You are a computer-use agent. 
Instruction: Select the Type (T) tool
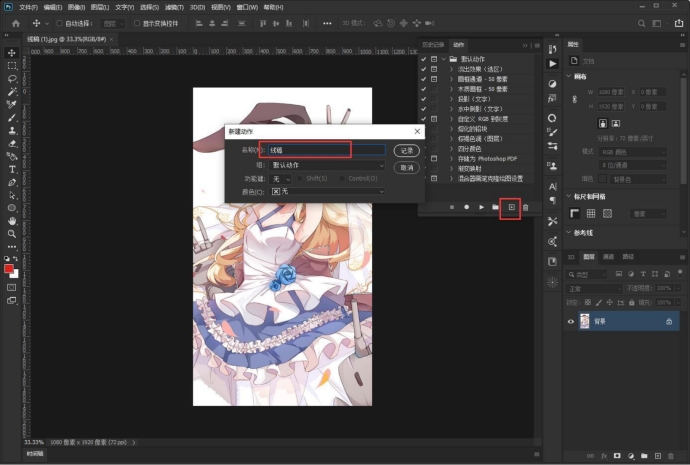(12, 169)
